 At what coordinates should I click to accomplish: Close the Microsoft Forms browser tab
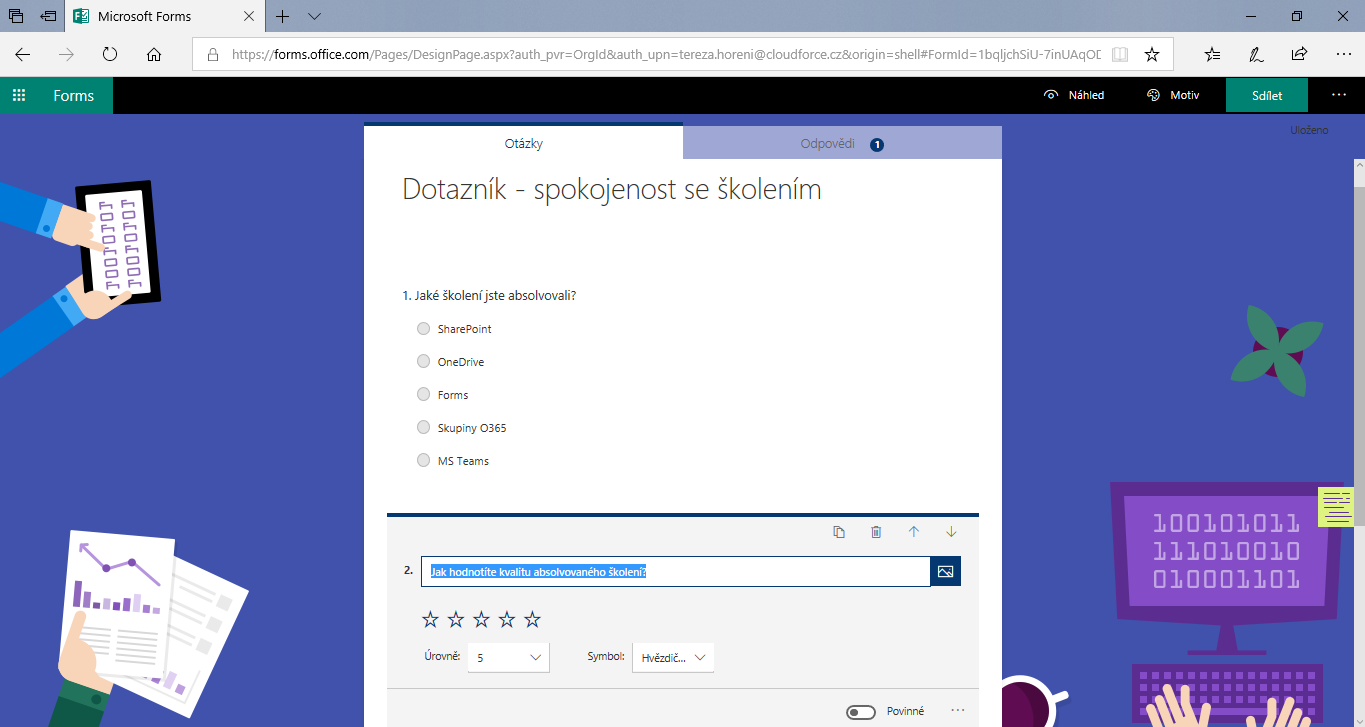248,16
